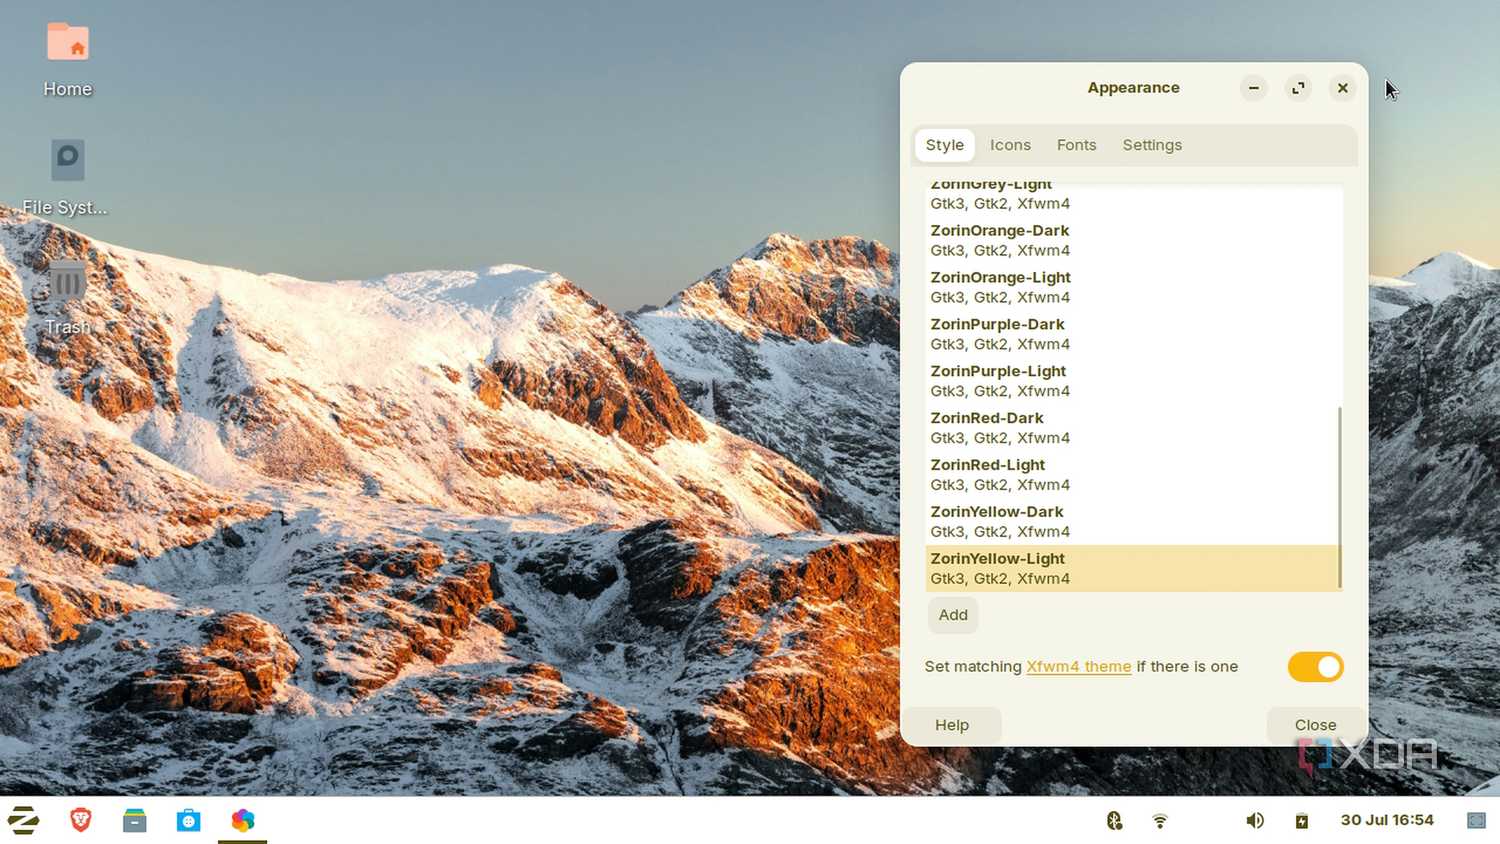Switch to the Icons tab

(1010, 145)
